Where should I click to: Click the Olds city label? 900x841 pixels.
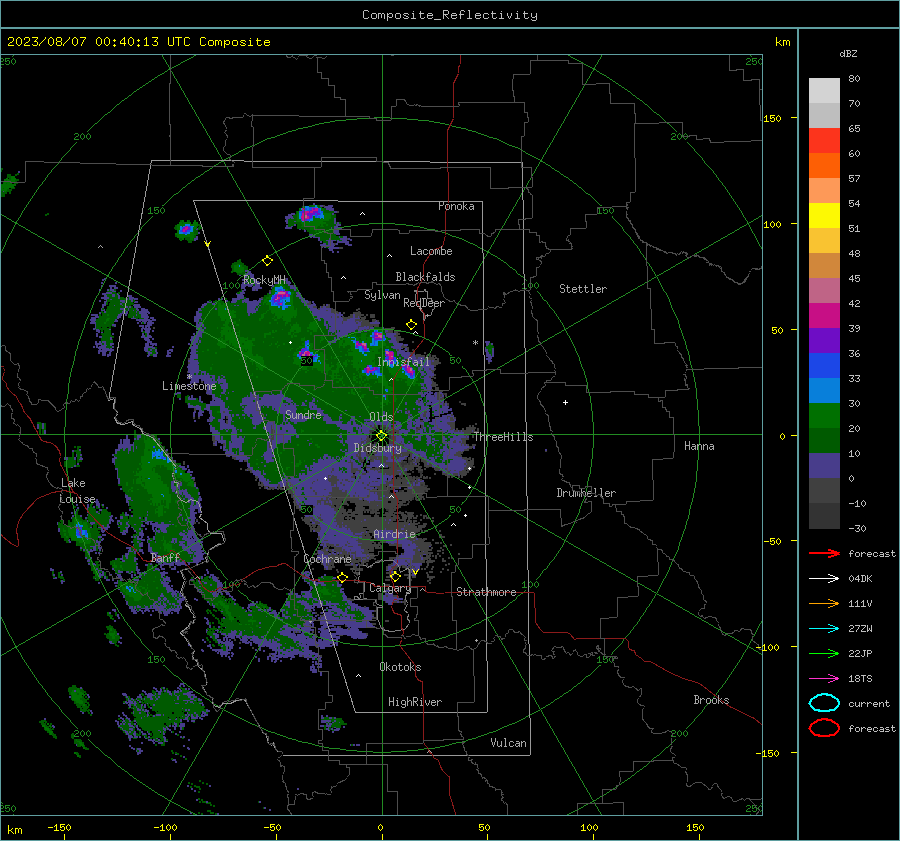pos(381,417)
